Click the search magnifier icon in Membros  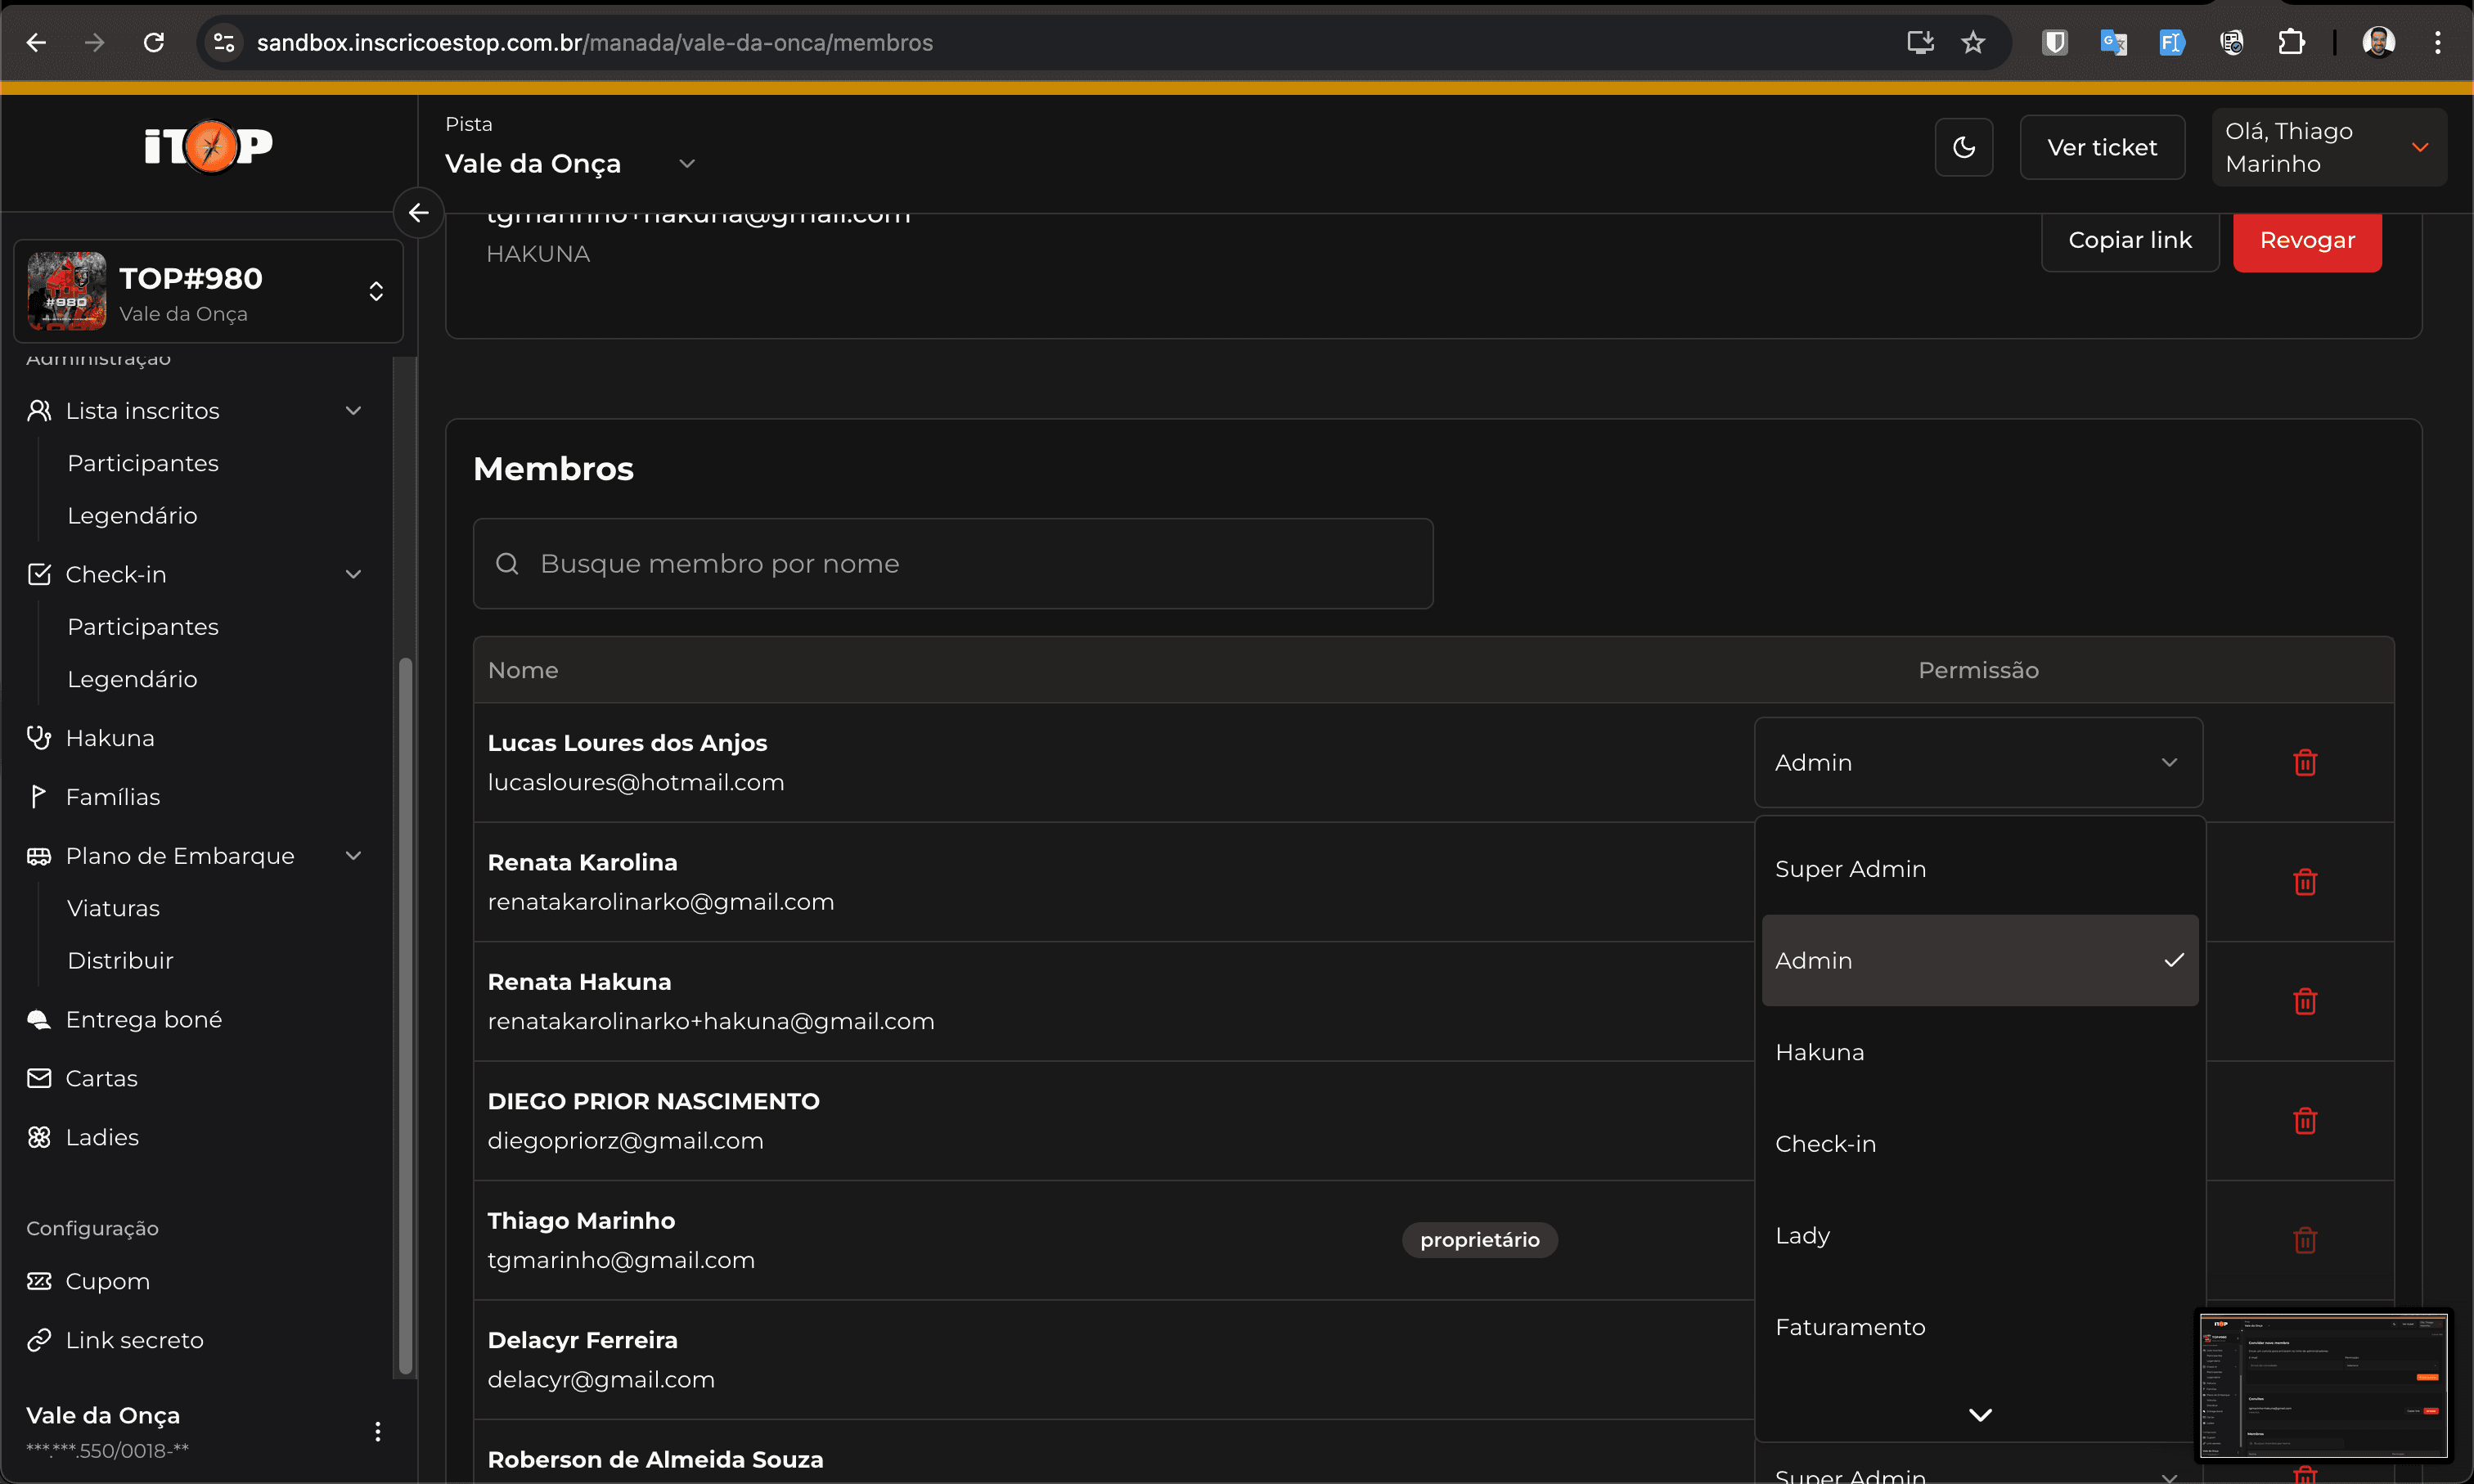[x=507, y=563]
